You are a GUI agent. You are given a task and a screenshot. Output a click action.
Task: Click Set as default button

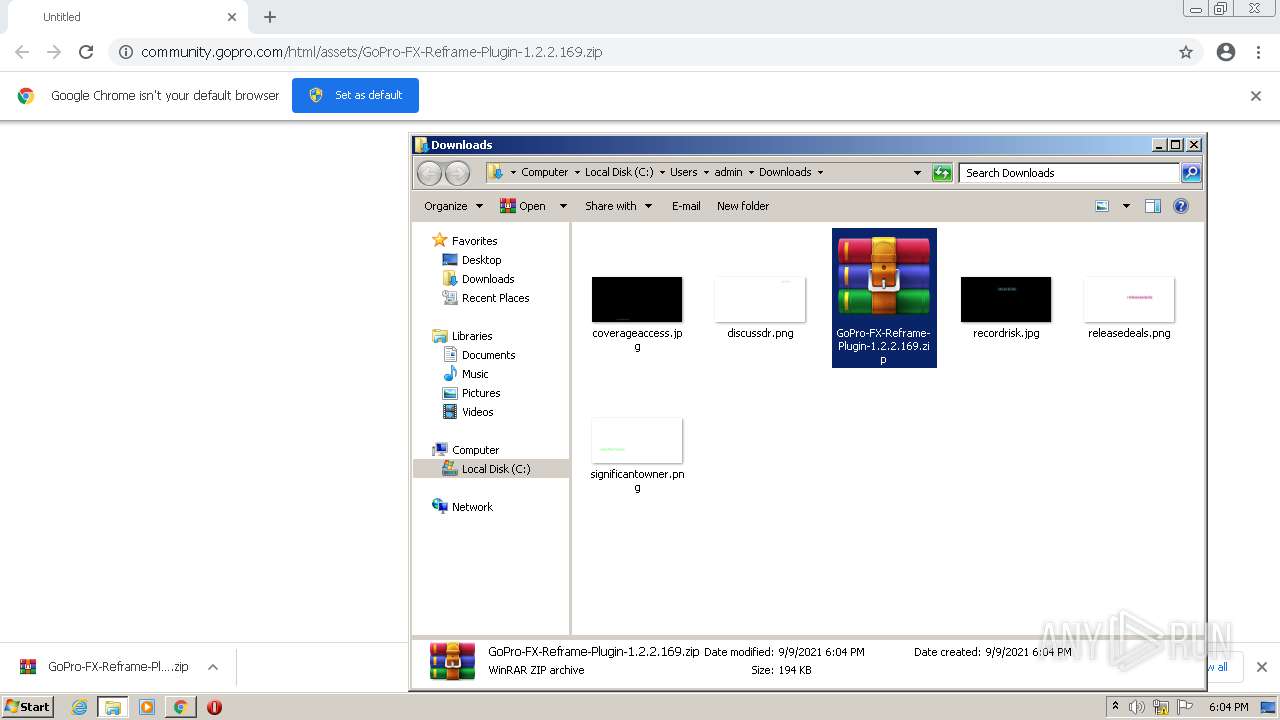pyautogui.click(x=355, y=95)
